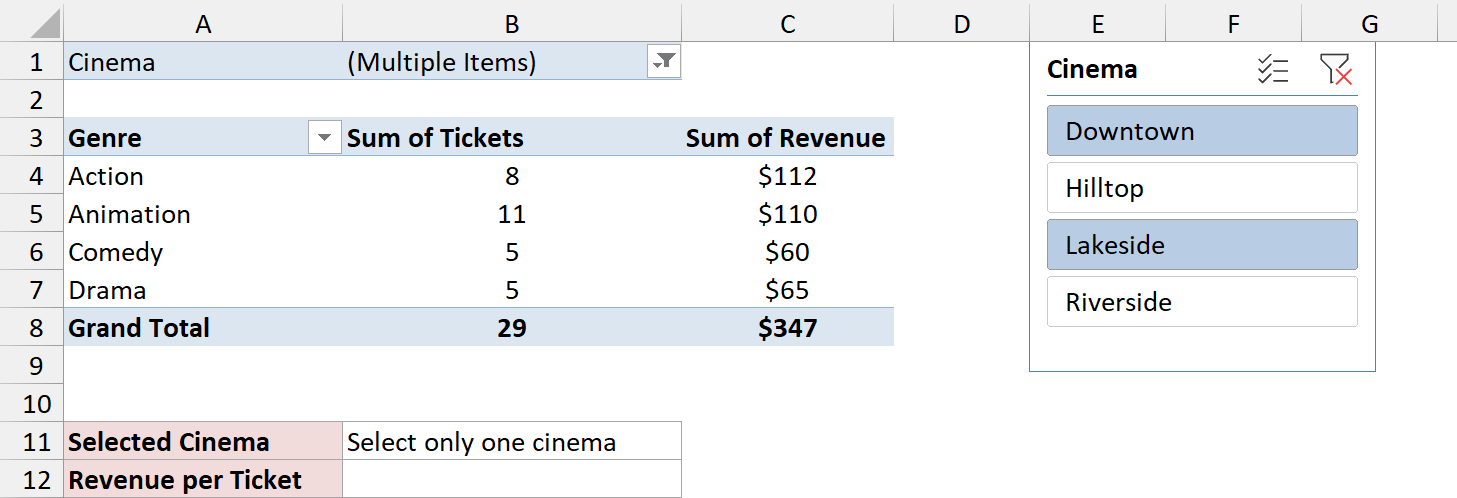The image size is (1457, 498).
Task: Select row 8 header
Action: pos(32,328)
